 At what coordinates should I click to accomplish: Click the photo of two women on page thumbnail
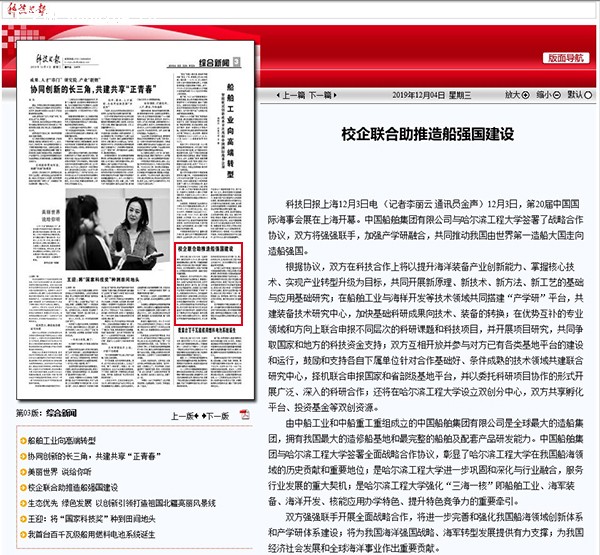coord(118,229)
